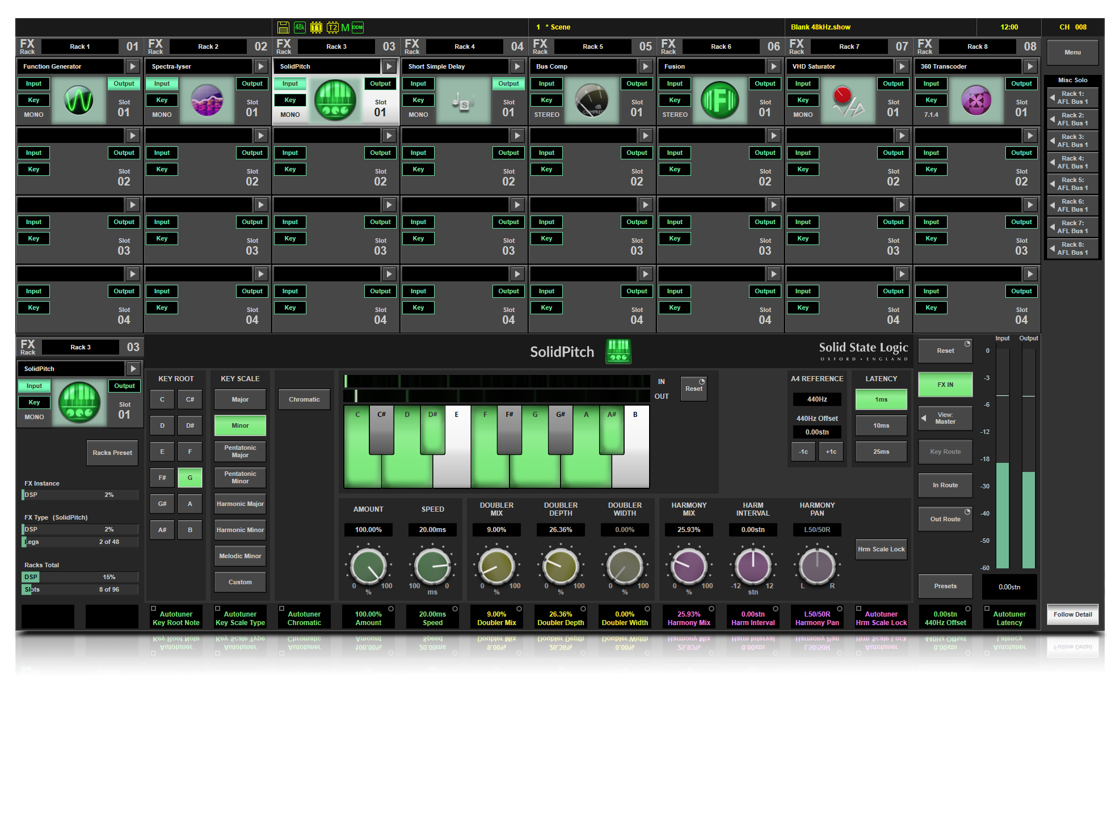The height and width of the screenshot is (814, 1120).
Task: Expand the VHD Saturator dropdown arrow
Action: pyautogui.click(x=901, y=66)
